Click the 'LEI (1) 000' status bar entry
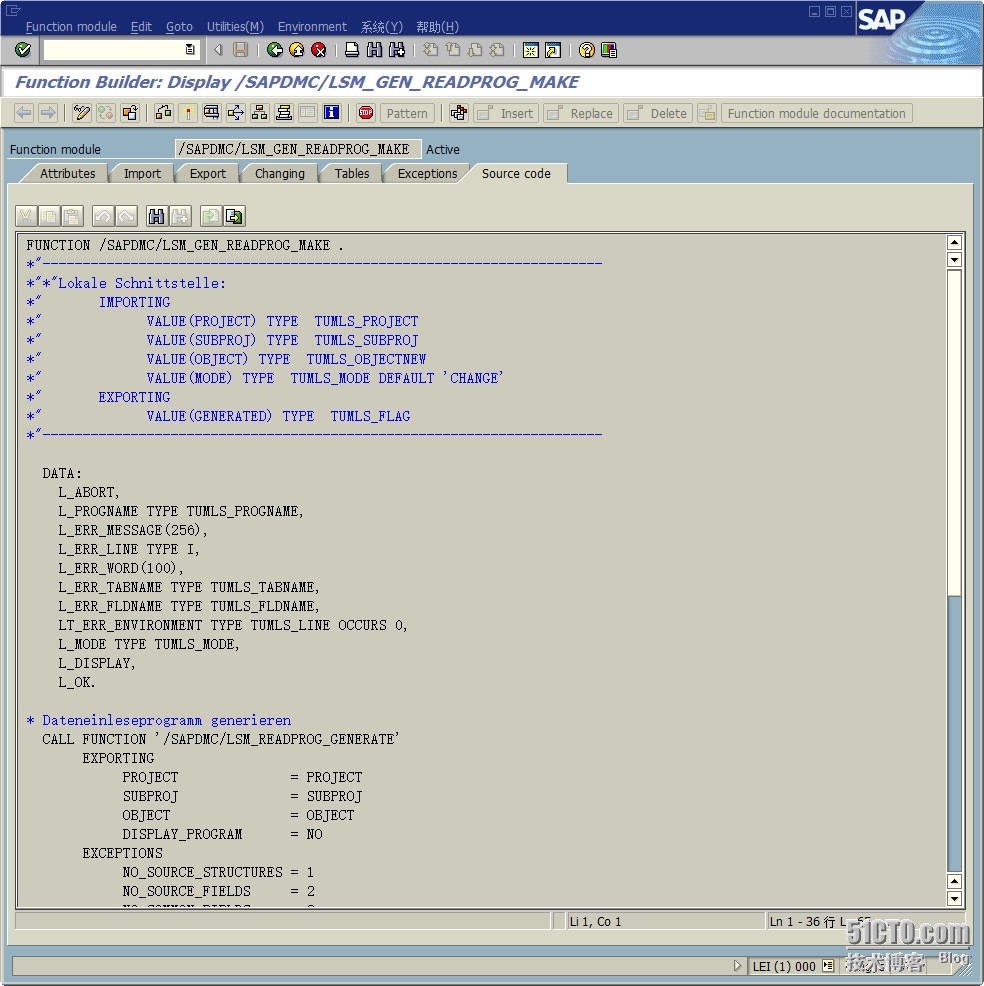984x986 pixels. [x=784, y=966]
